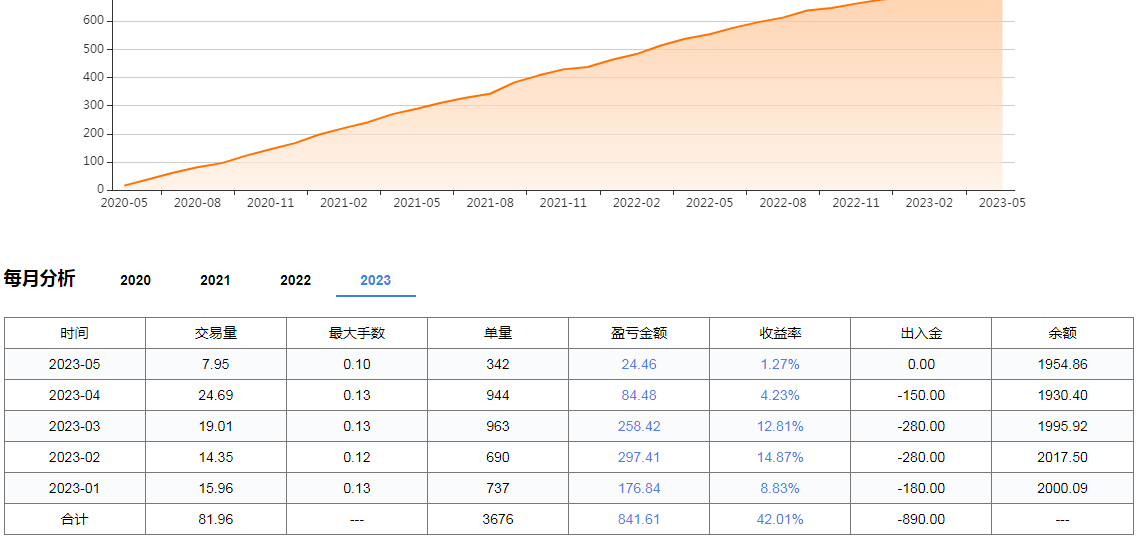Switch to the 2021 monthly analysis tab
1140x538 pixels.
[215, 281]
